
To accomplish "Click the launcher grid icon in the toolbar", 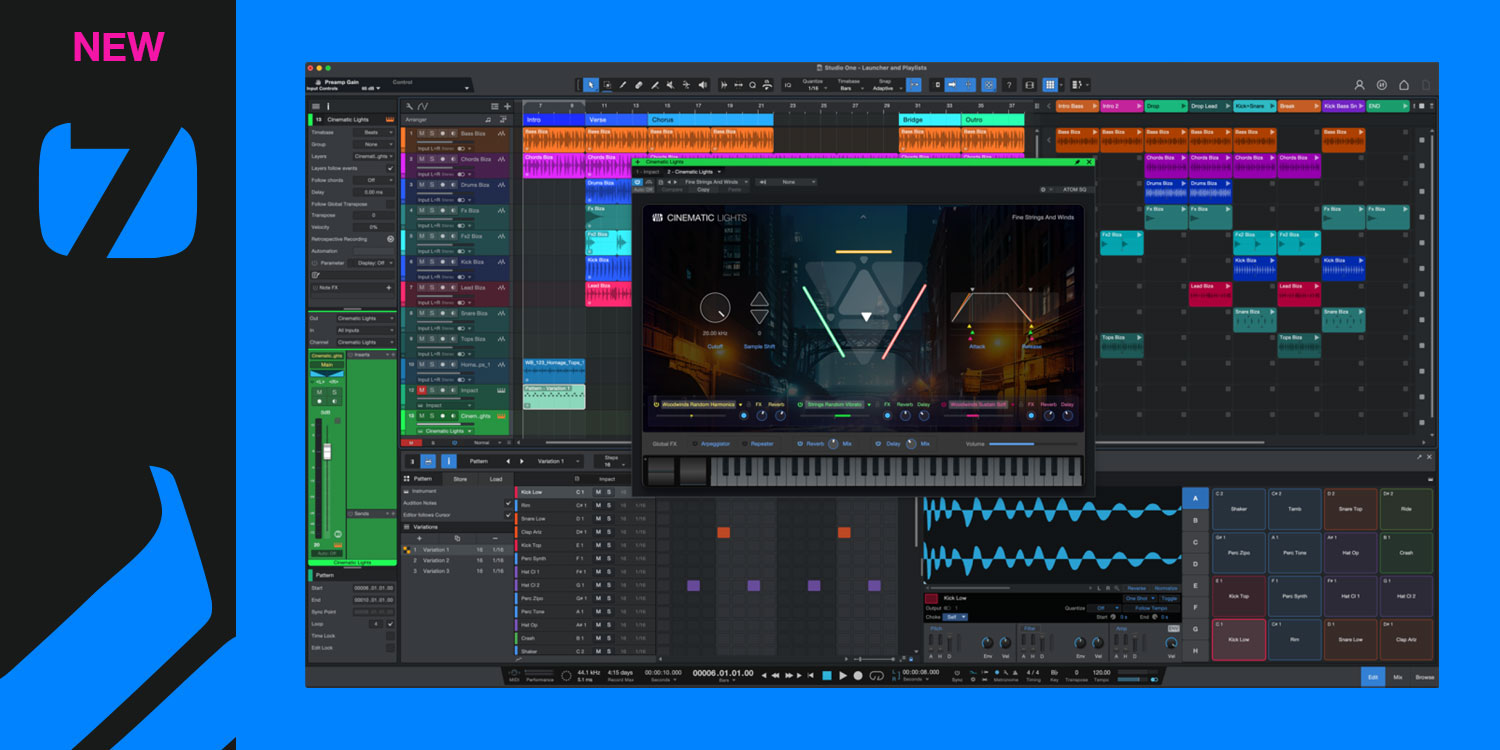I will coord(1049,85).
